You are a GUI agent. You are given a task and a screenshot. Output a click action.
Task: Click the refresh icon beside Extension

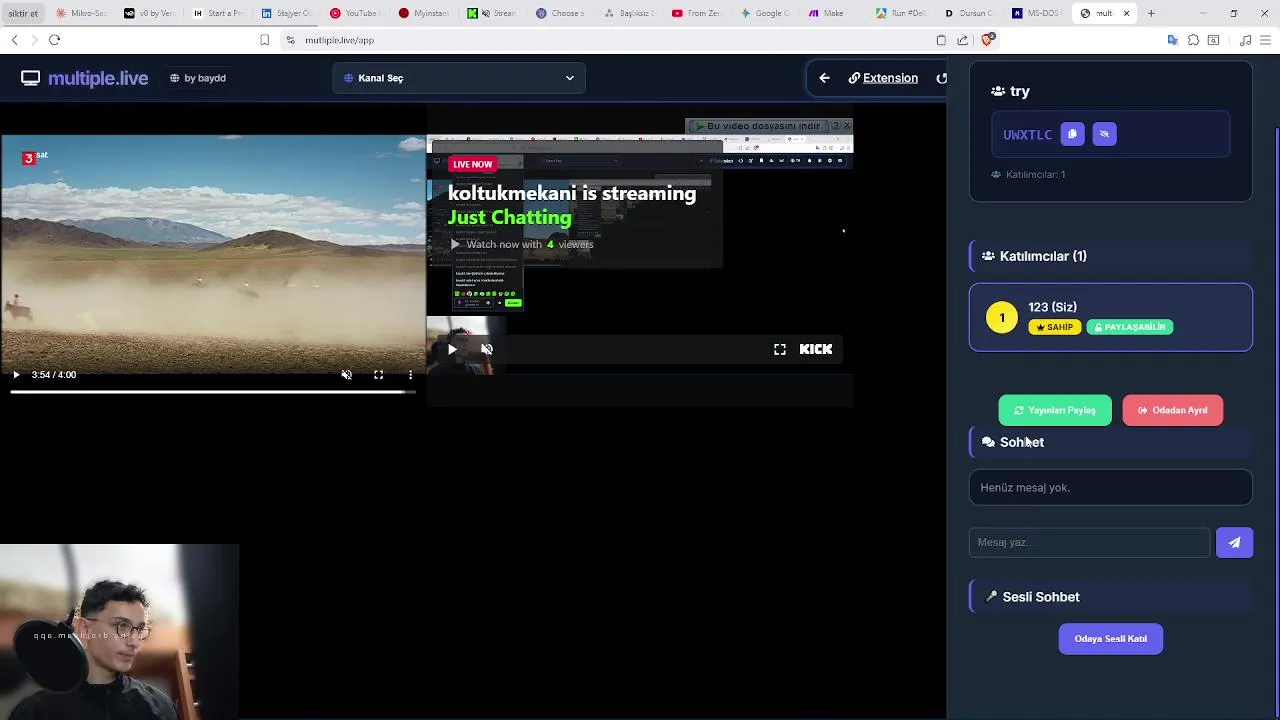click(941, 78)
